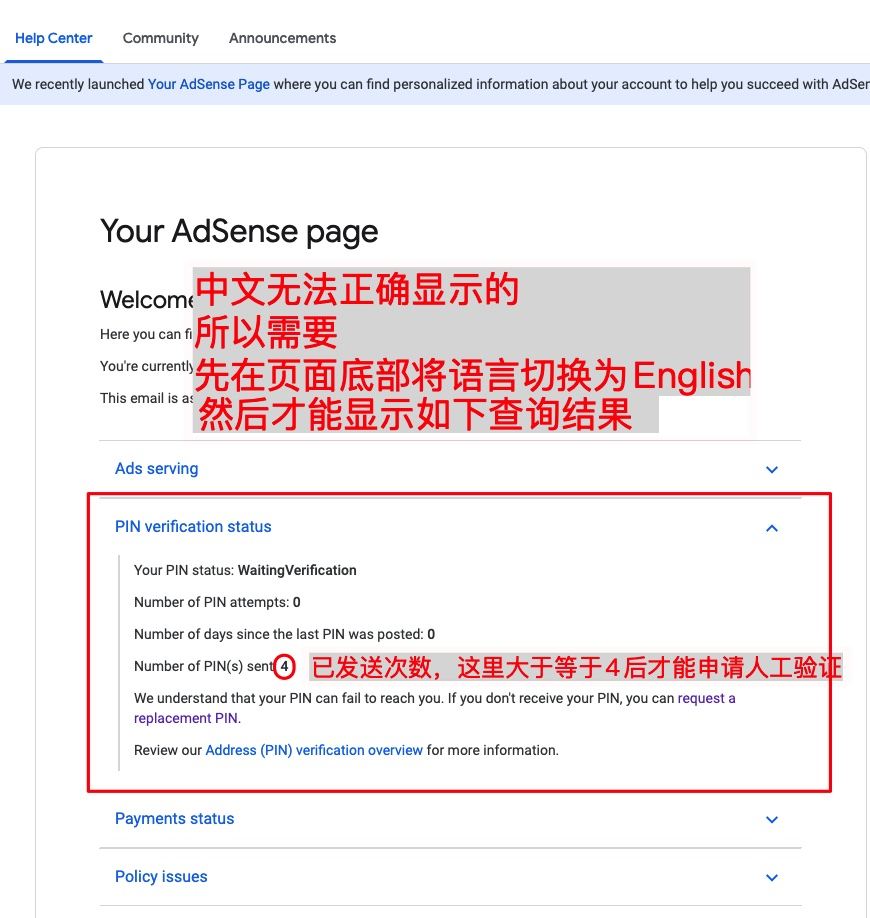Click the 'Number of PIN attempts: 0' line
Viewport: 870px width, 918px height.
(217, 602)
